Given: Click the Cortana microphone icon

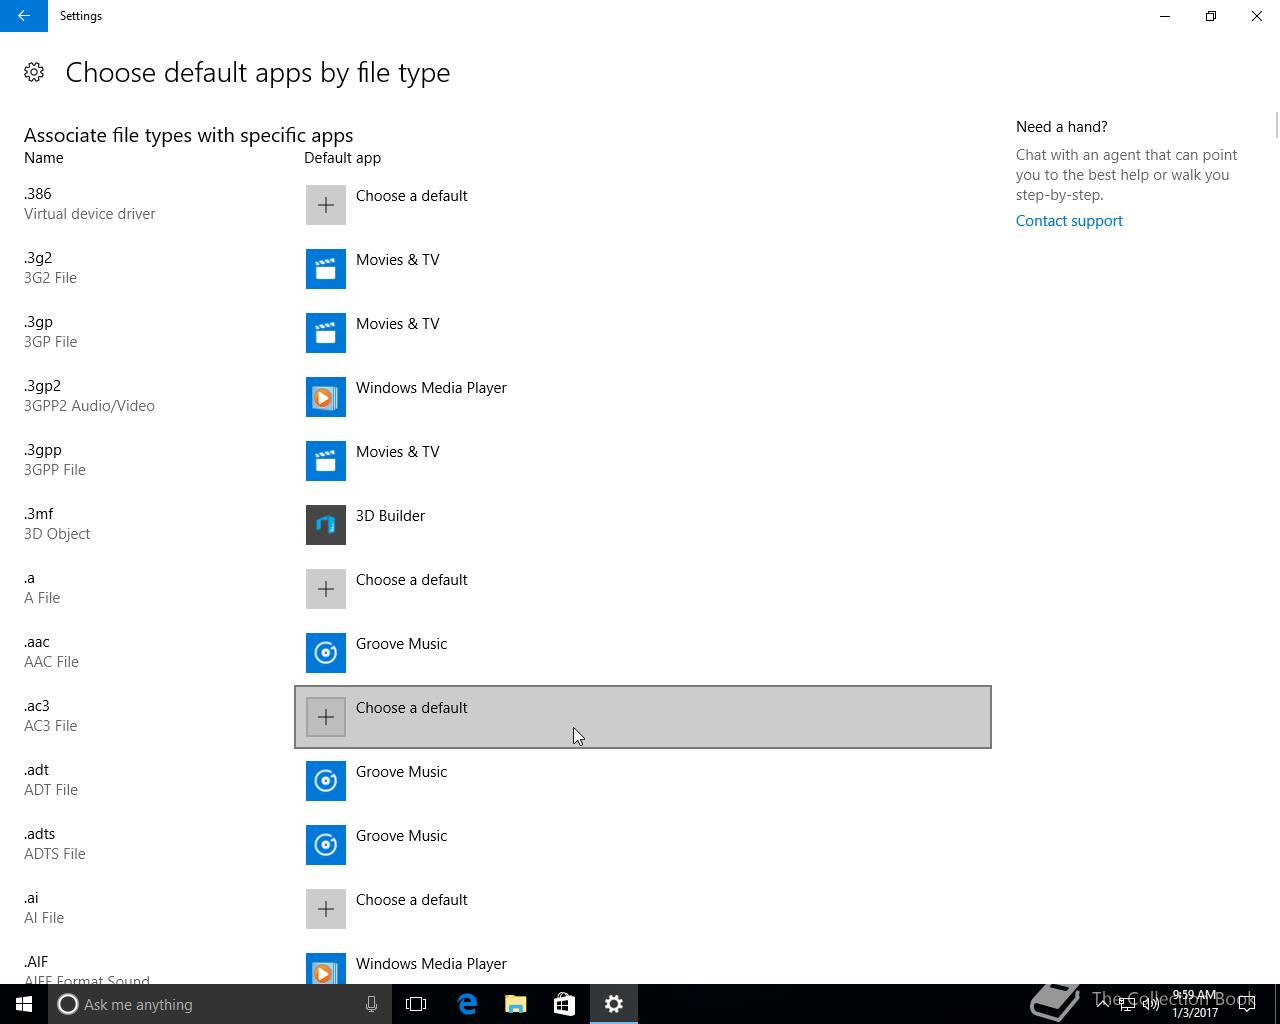Looking at the screenshot, I should pyautogui.click(x=371, y=1004).
